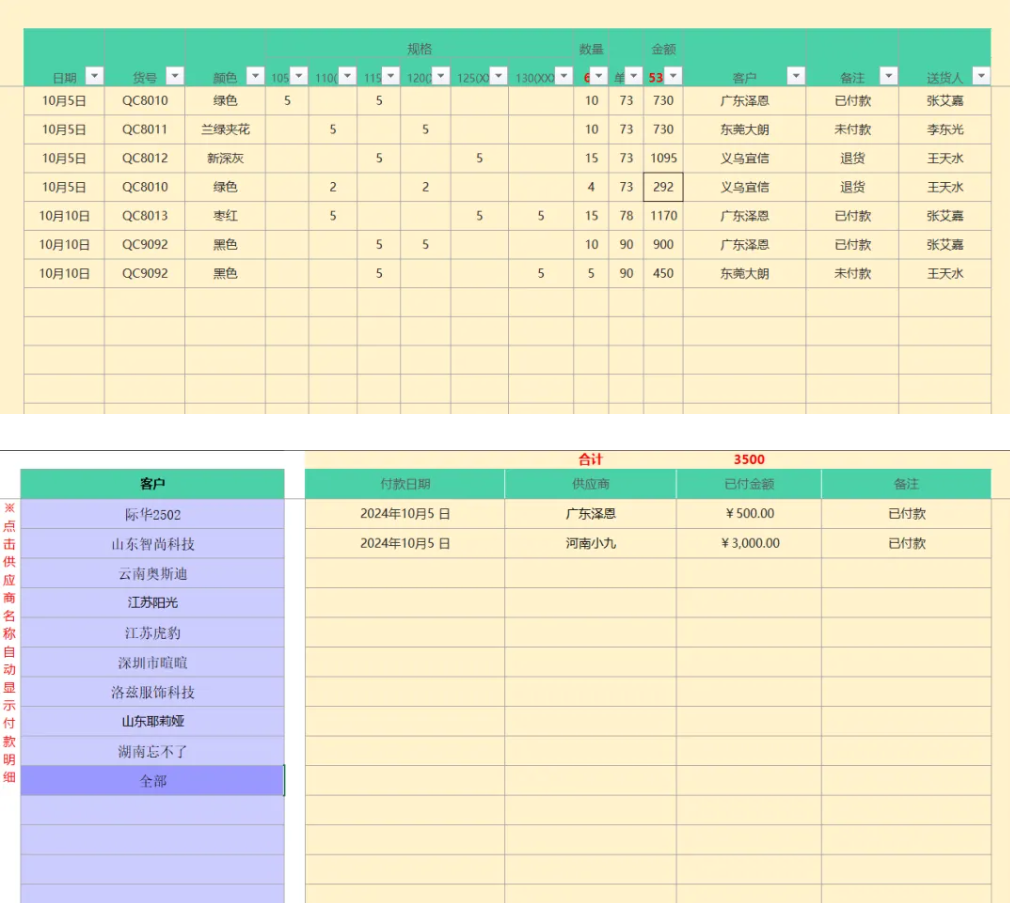Select the ¥3,000.00 paid amount cell

[749, 543]
